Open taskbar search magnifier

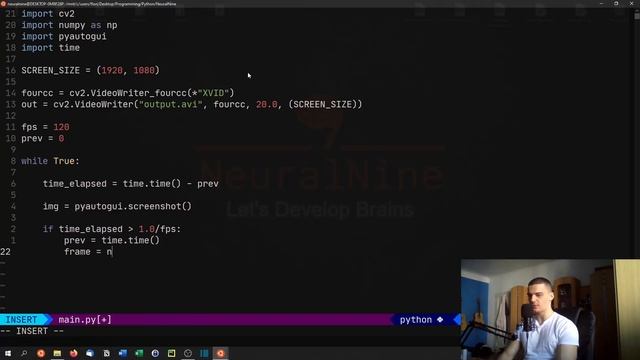click(24, 353)
